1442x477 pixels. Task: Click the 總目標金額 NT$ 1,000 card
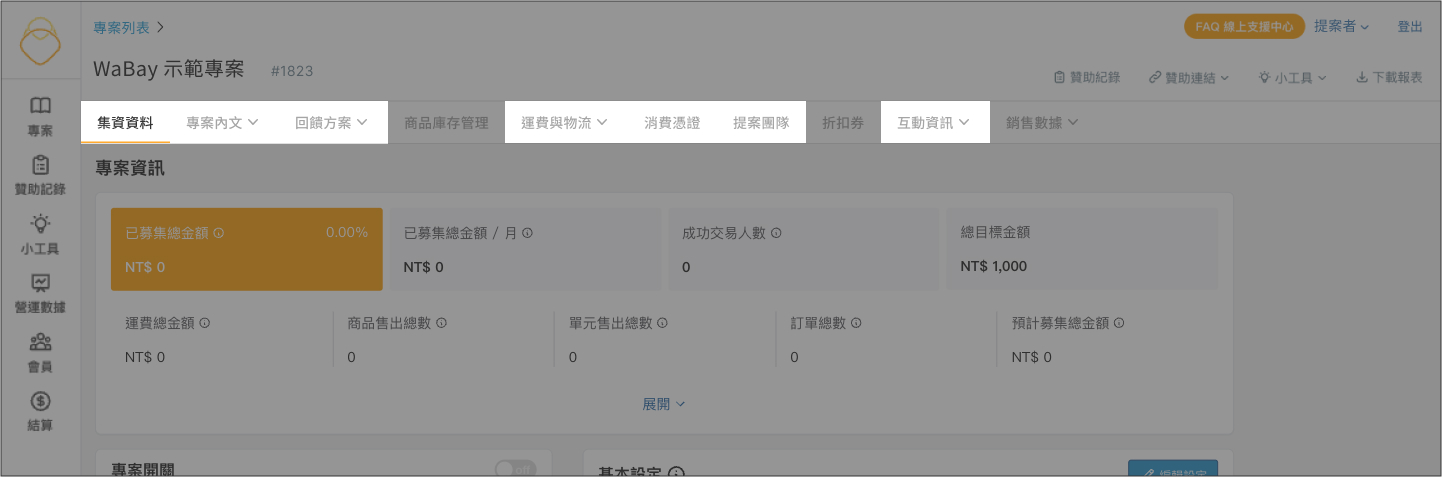click(1082, 249)
